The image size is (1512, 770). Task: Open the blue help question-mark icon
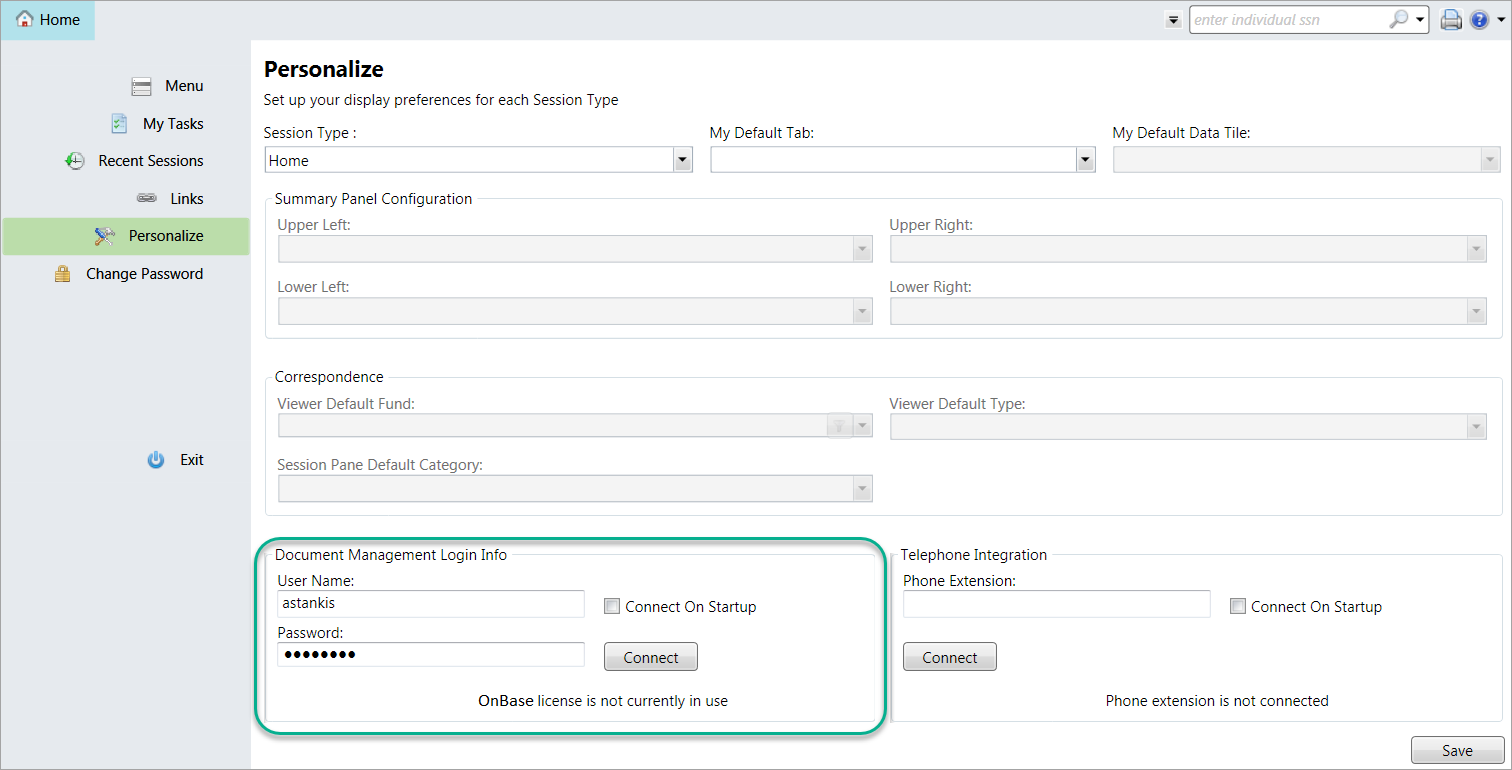click(1479, 20)
